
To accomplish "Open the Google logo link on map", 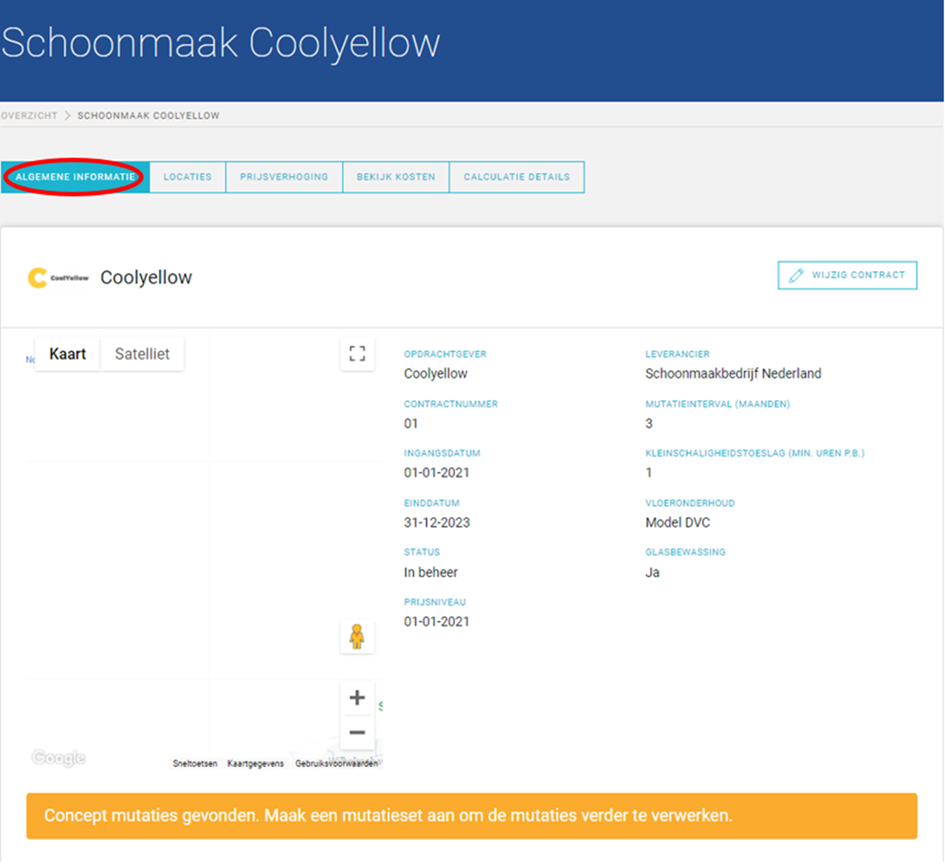I will pyautogui.click(x=58, y=758).
